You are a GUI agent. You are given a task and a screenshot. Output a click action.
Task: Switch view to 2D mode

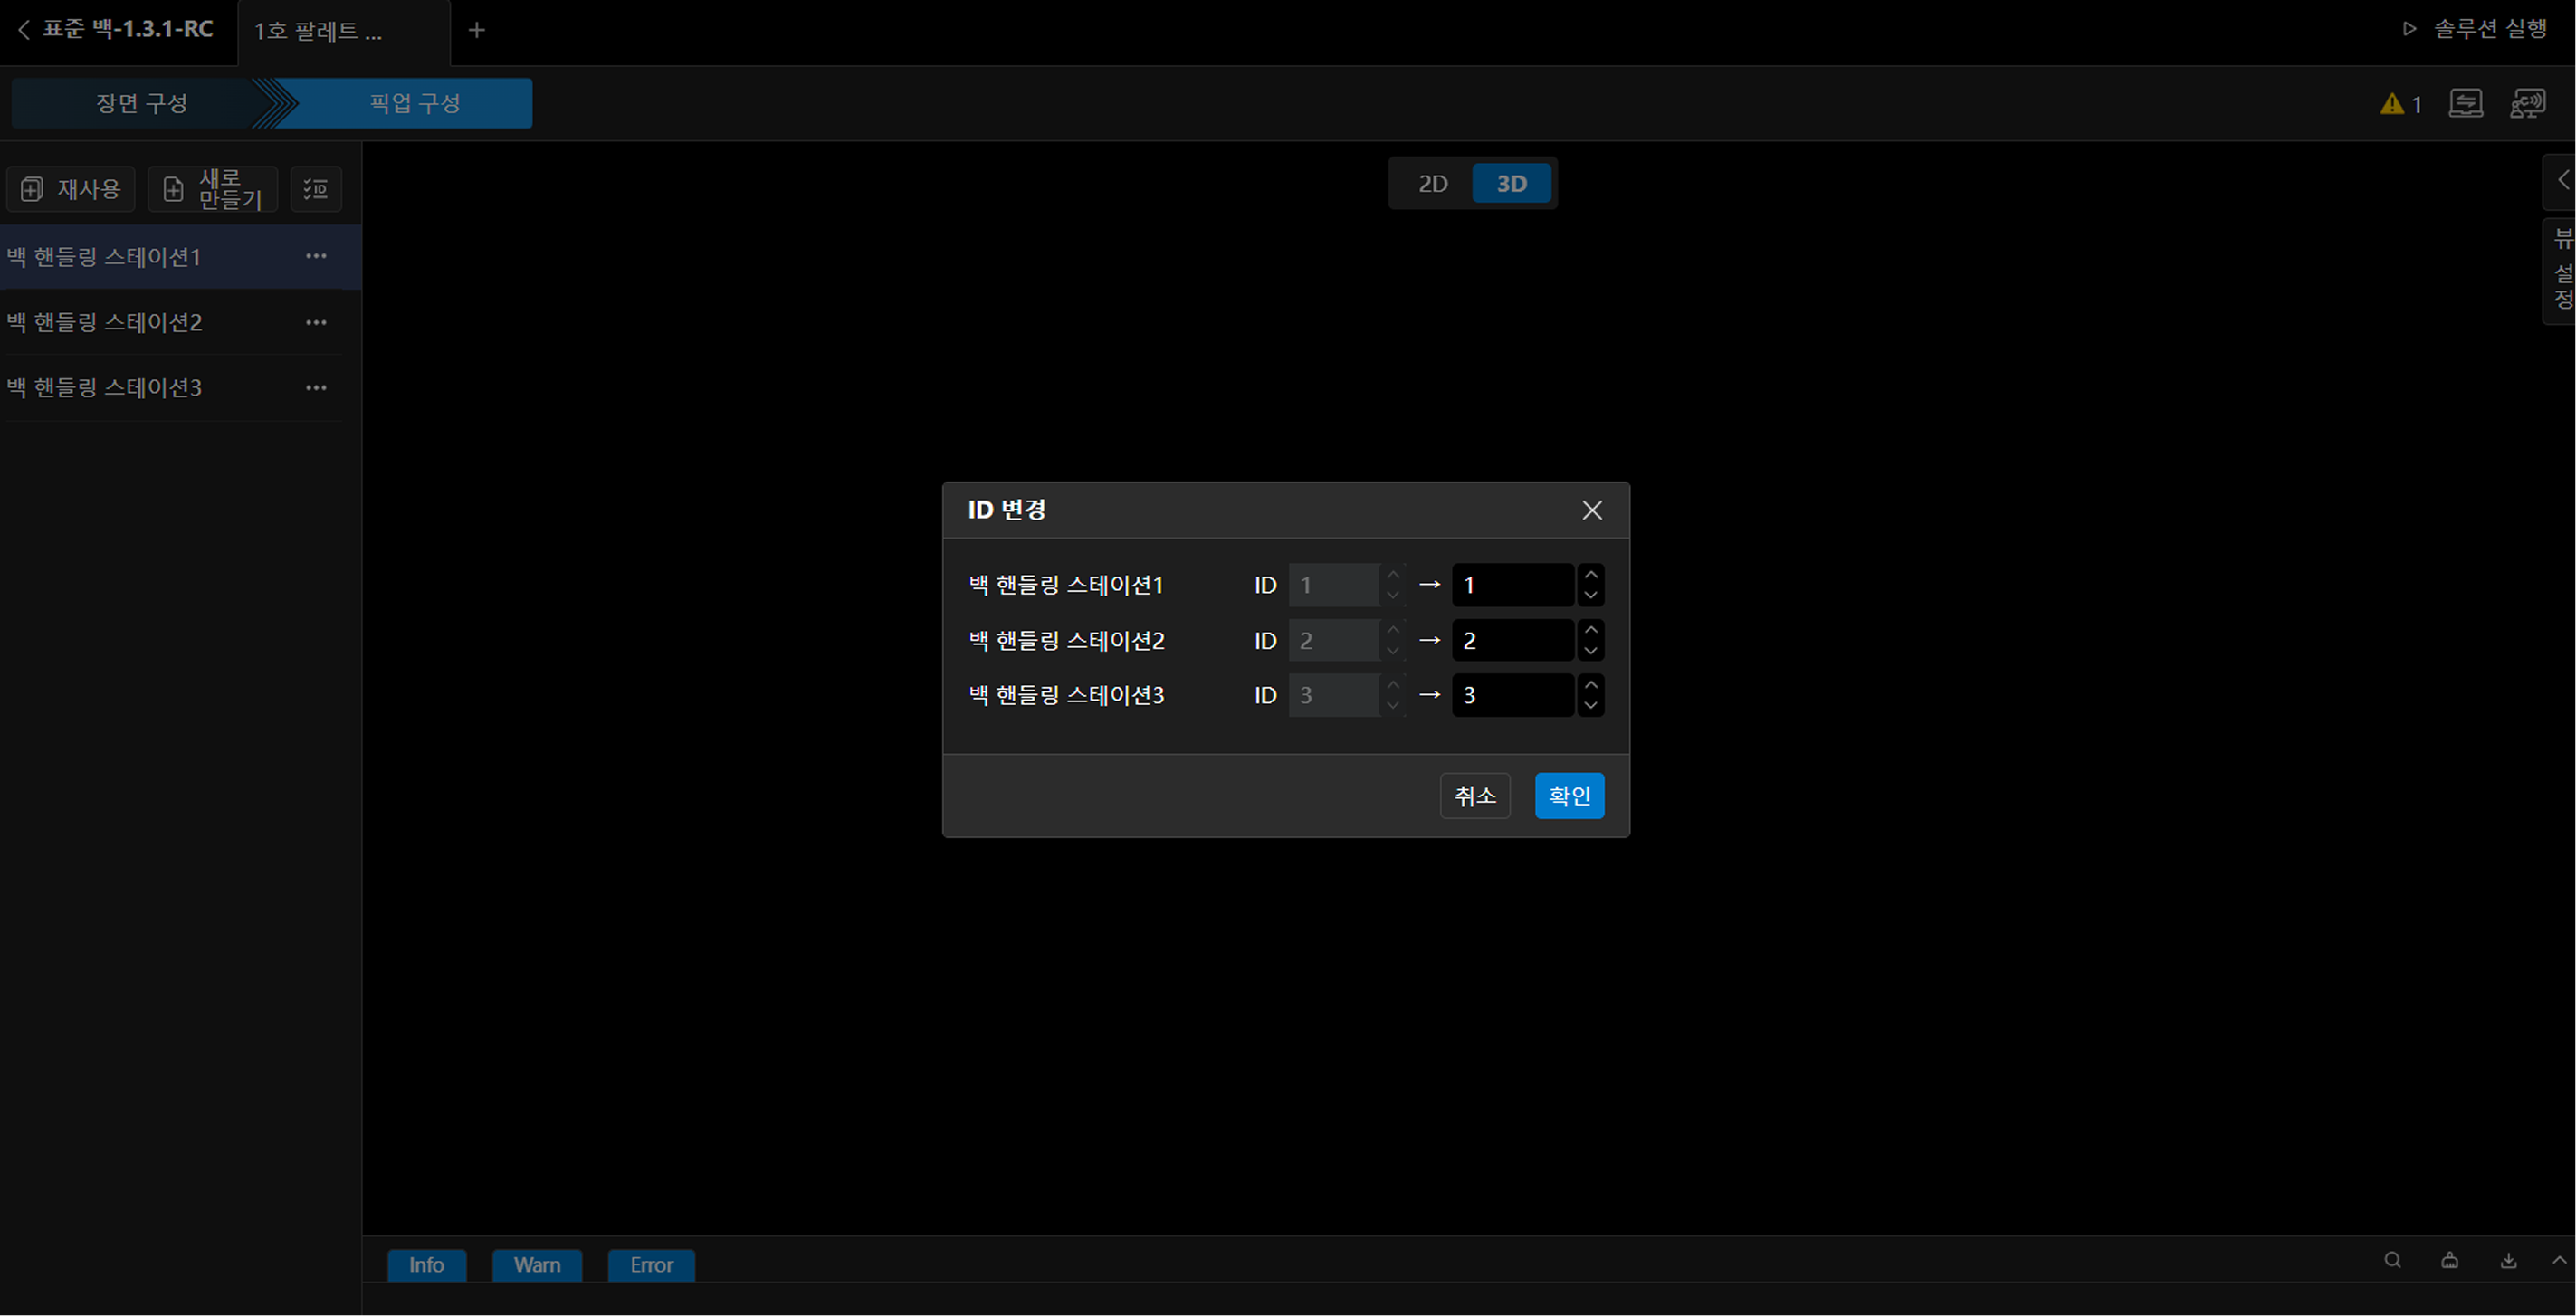tap(1432, 184)
